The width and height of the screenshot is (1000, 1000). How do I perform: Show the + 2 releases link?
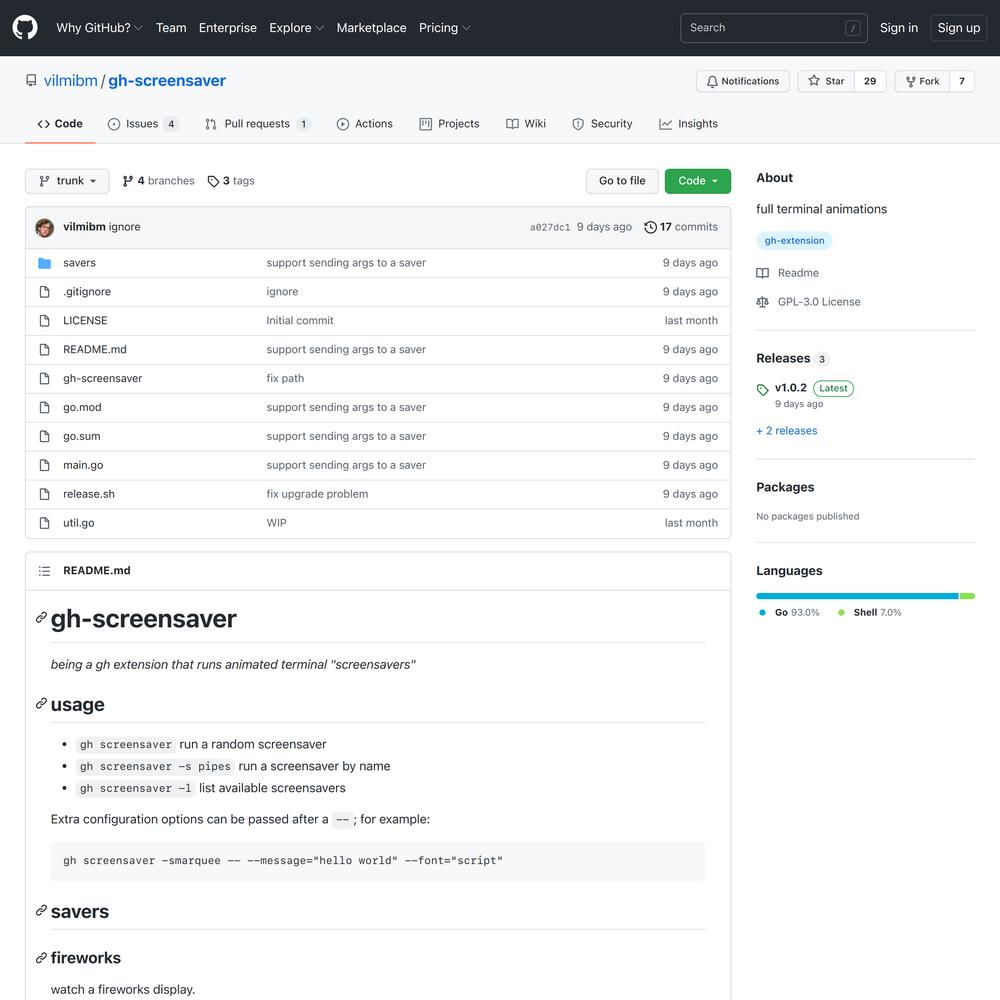786,431
